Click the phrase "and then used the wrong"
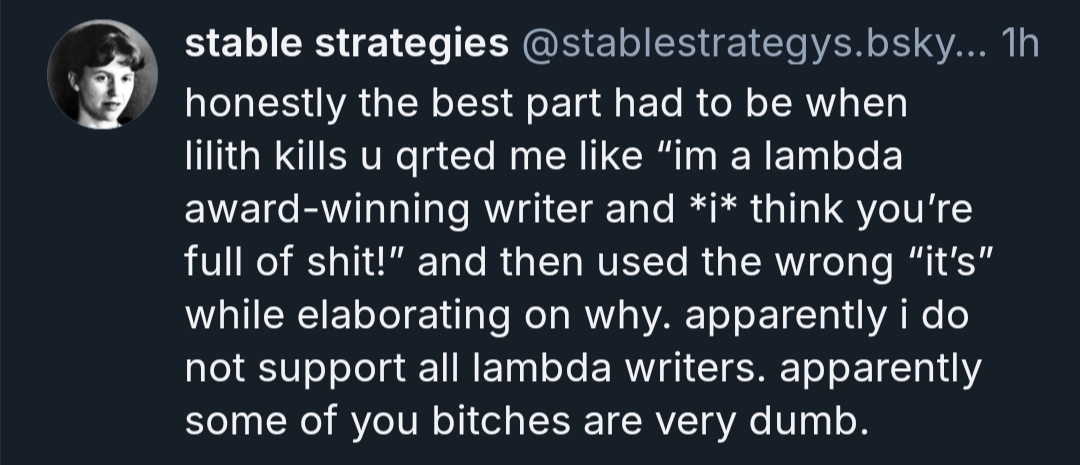Screen dimensions: 1080x465 tap(640, 268)
